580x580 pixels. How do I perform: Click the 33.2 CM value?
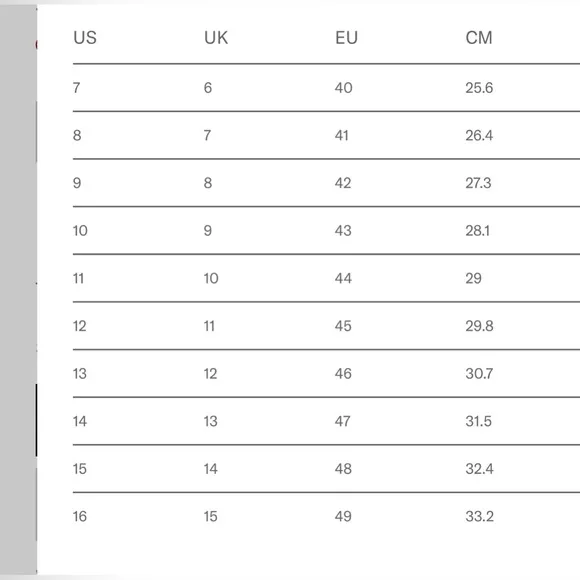coord(479,517)
